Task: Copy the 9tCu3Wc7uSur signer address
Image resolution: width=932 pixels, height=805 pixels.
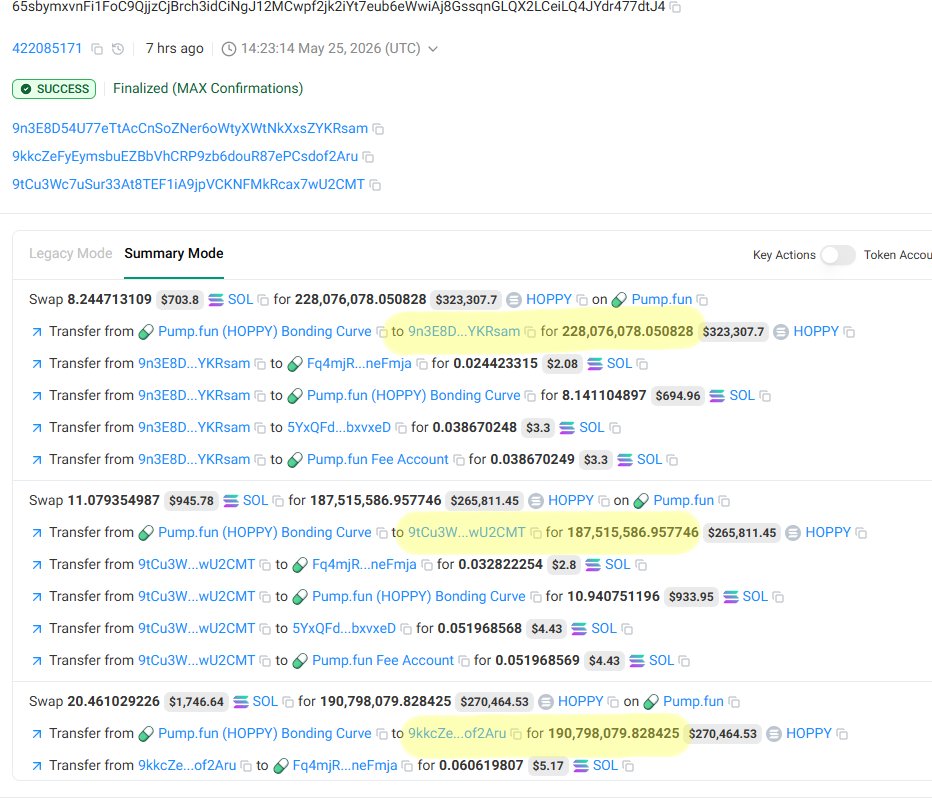Action: 375,185
